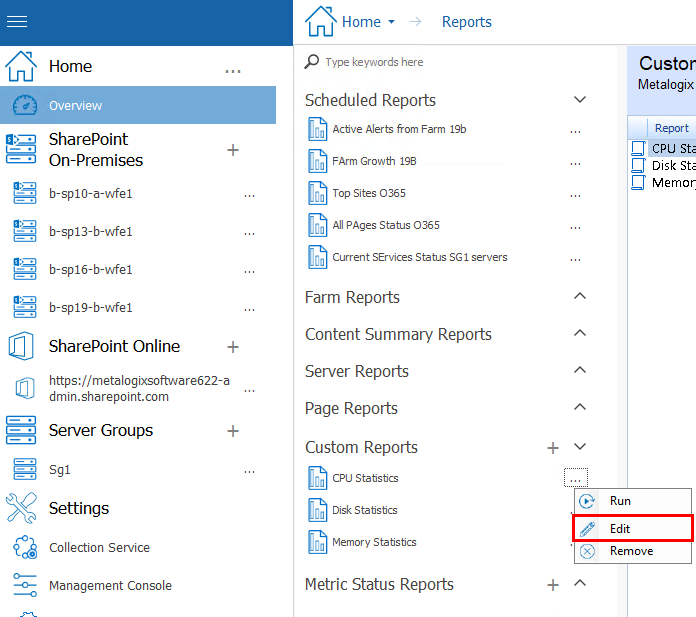Viewport: 696px width, 617px height.
Task: Click the hamburger menu icon
Action: (x=17, y=22)
